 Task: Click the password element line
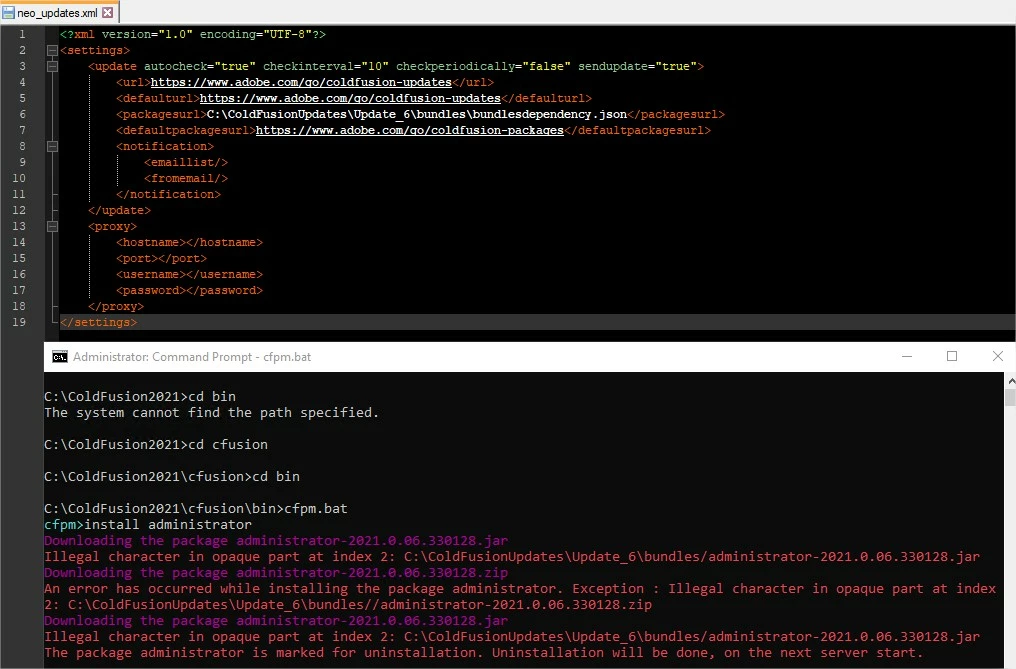point(189,290)
